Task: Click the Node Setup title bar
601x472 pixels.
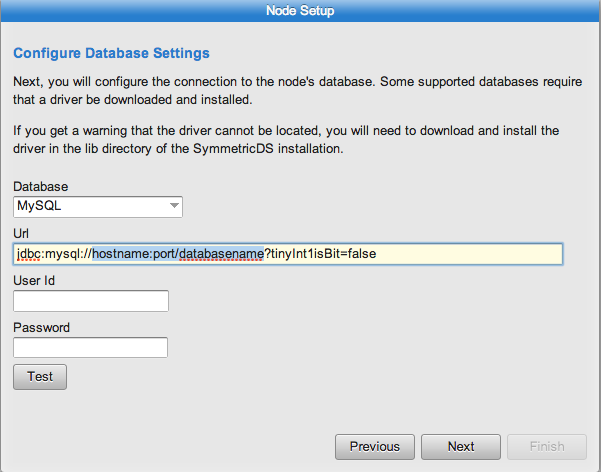Action: (300, 11)
